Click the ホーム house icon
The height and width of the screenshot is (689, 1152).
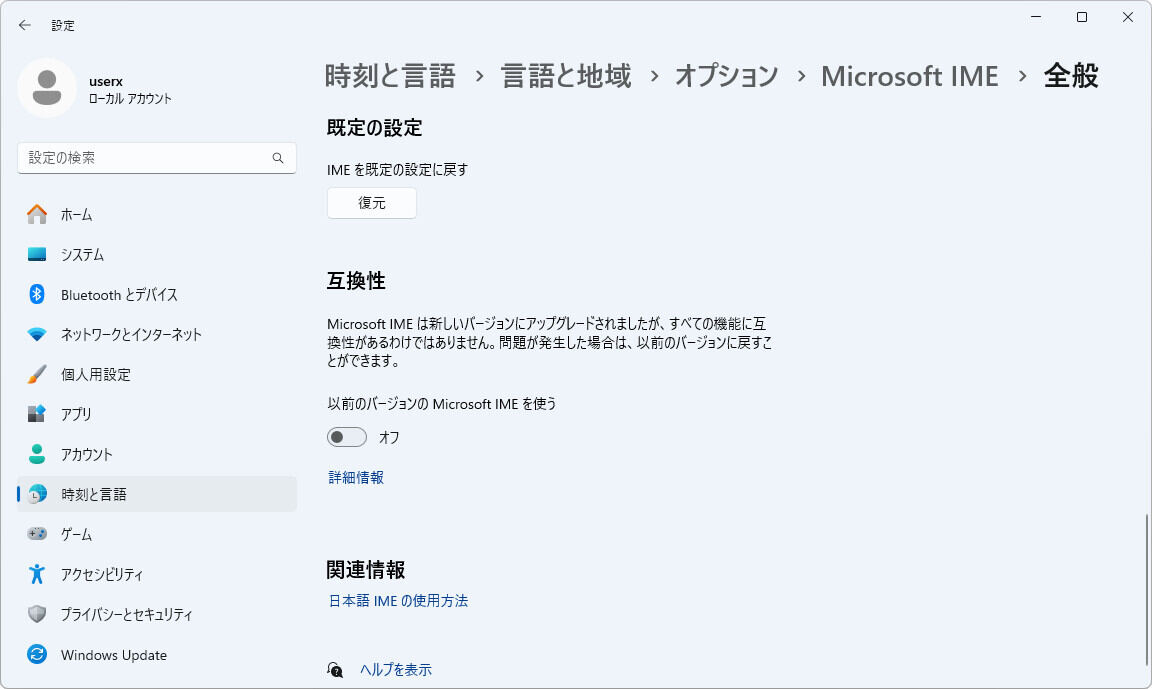click(37, 214)
